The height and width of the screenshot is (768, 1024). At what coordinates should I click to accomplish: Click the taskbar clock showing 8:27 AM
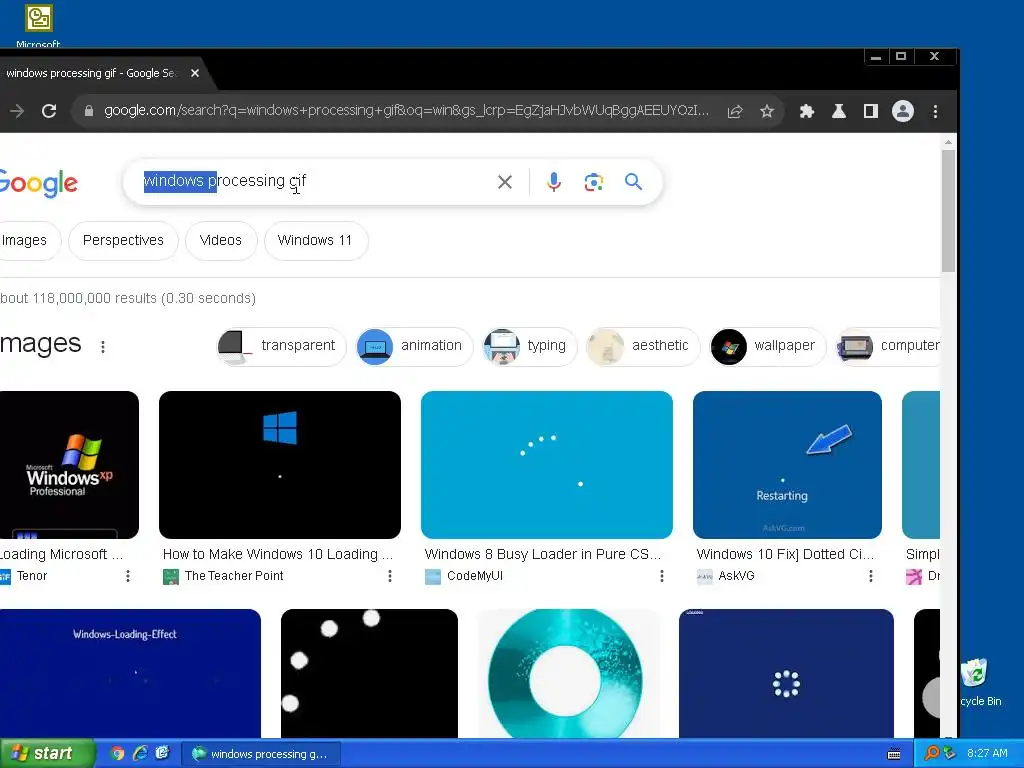click(x=987, y=754)
